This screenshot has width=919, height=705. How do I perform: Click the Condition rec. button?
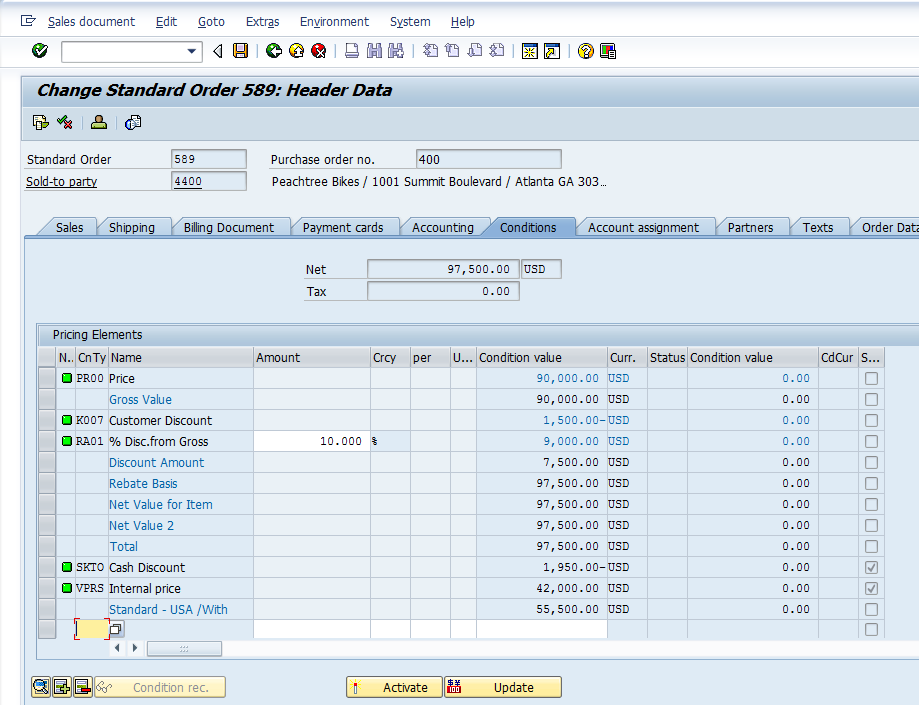pos(160,687)
